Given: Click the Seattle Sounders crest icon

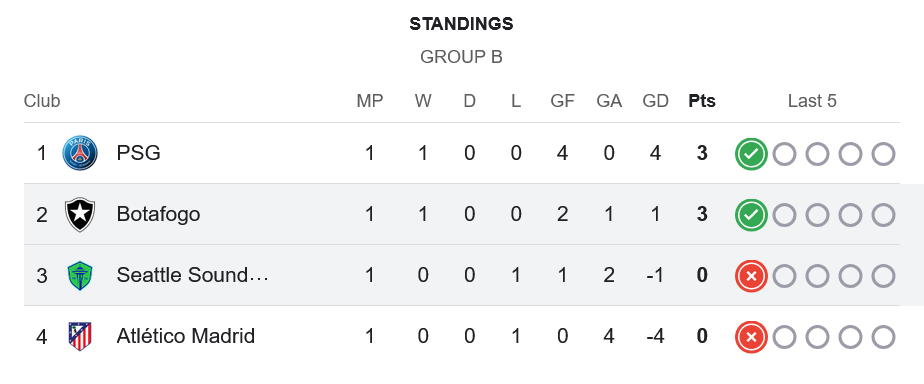Looking at the screenshot, I should tap(80, 276).
